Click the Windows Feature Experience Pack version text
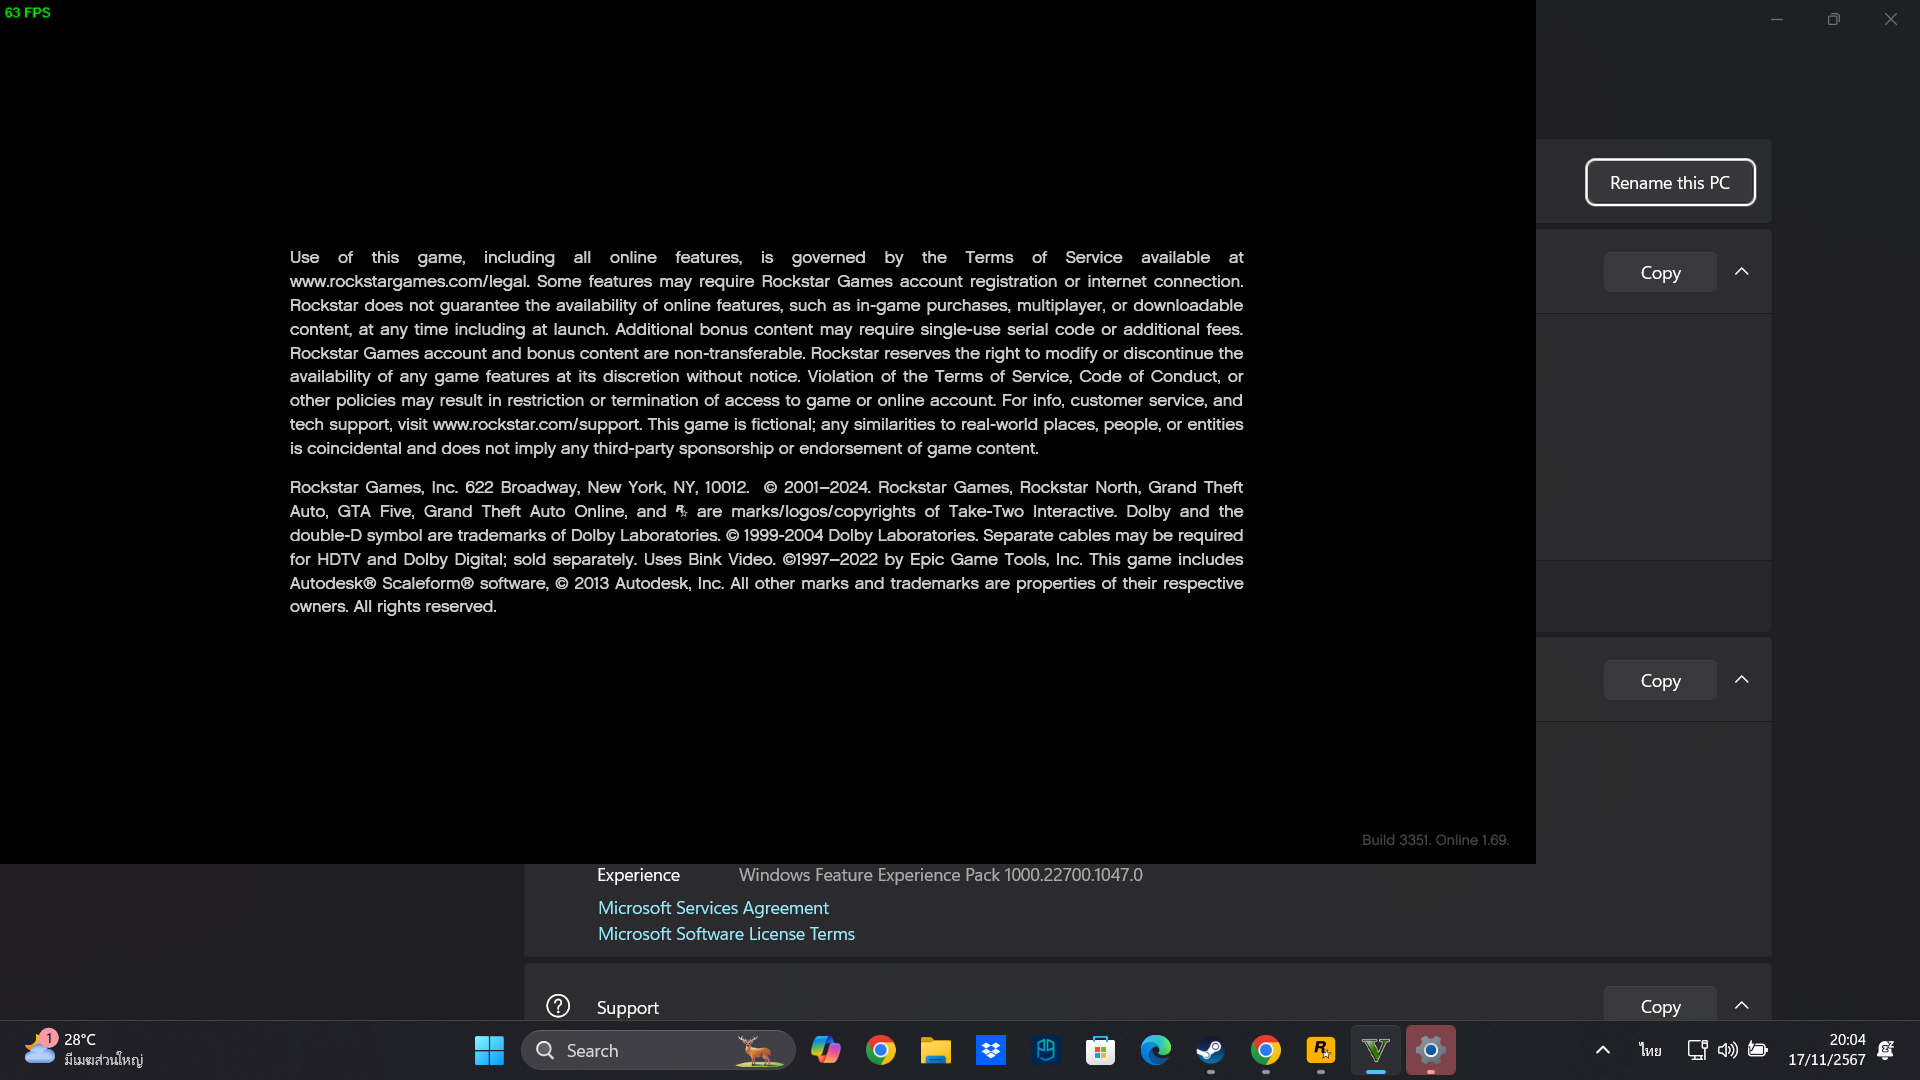The image size is (1920, 1080). [940, 875]
